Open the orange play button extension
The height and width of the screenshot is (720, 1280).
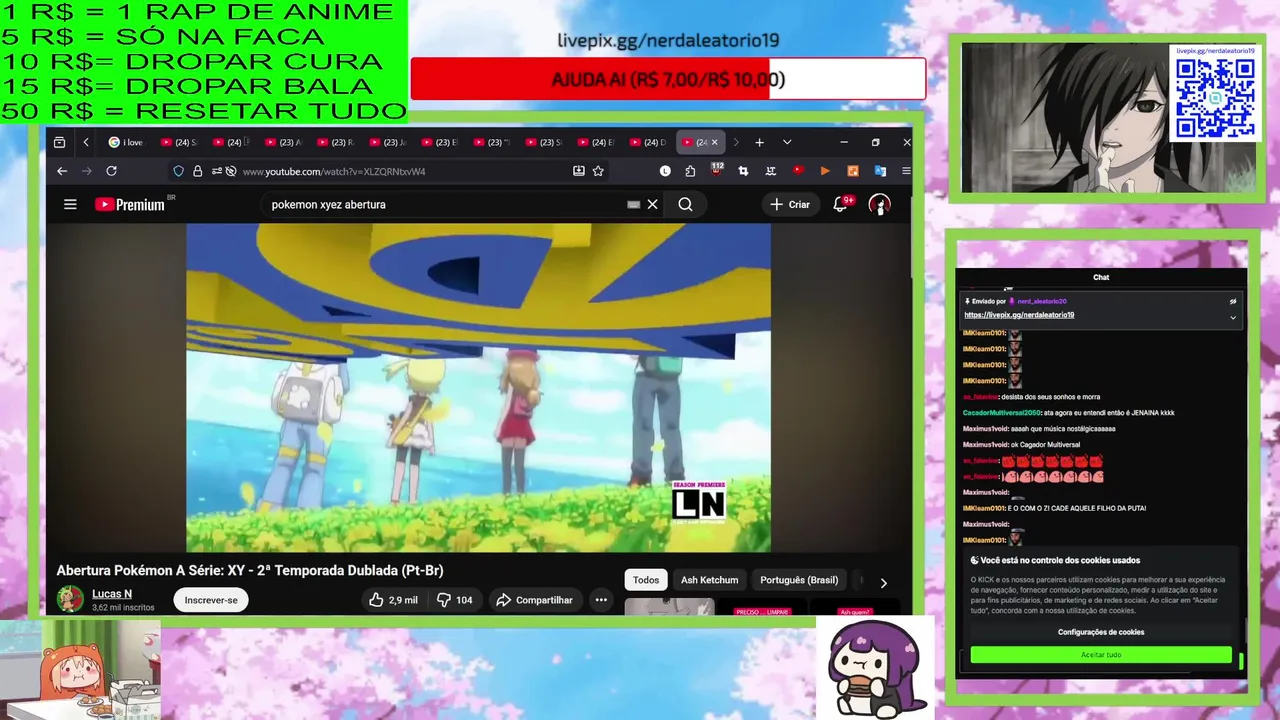[825, 171]
